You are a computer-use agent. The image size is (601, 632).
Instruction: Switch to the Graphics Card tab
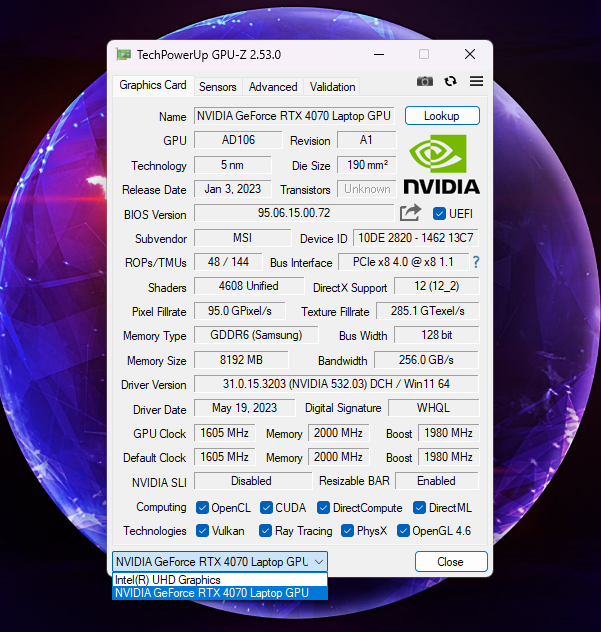153,85
